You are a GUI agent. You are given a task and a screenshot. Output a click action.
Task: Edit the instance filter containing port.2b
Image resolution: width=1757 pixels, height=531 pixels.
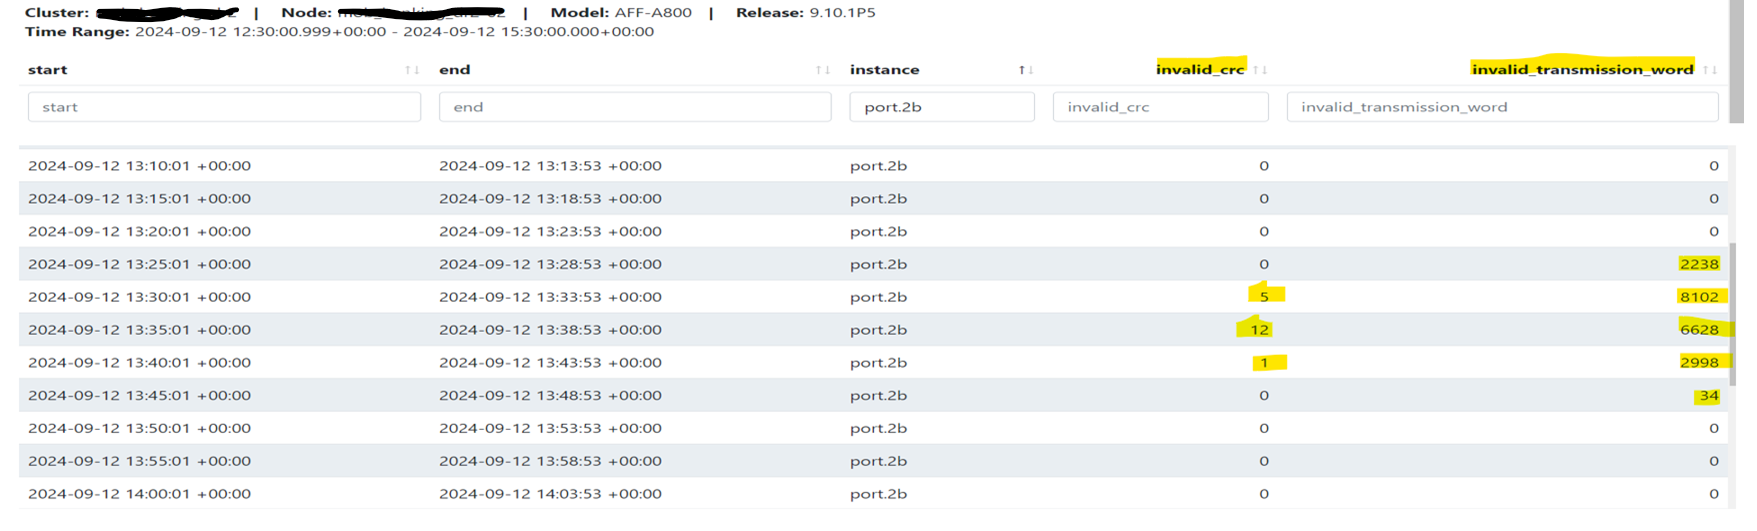tap(941, 107)
